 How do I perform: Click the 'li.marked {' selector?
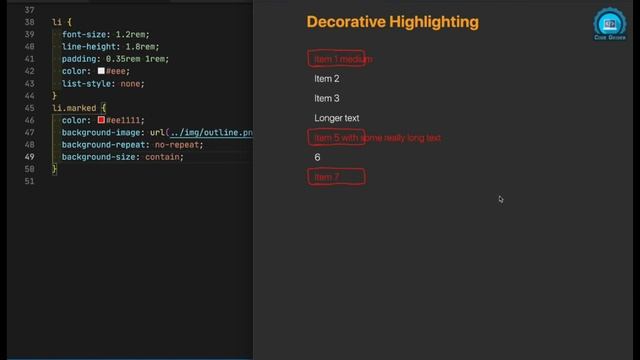pyautogui.click(x=79, y=108)
